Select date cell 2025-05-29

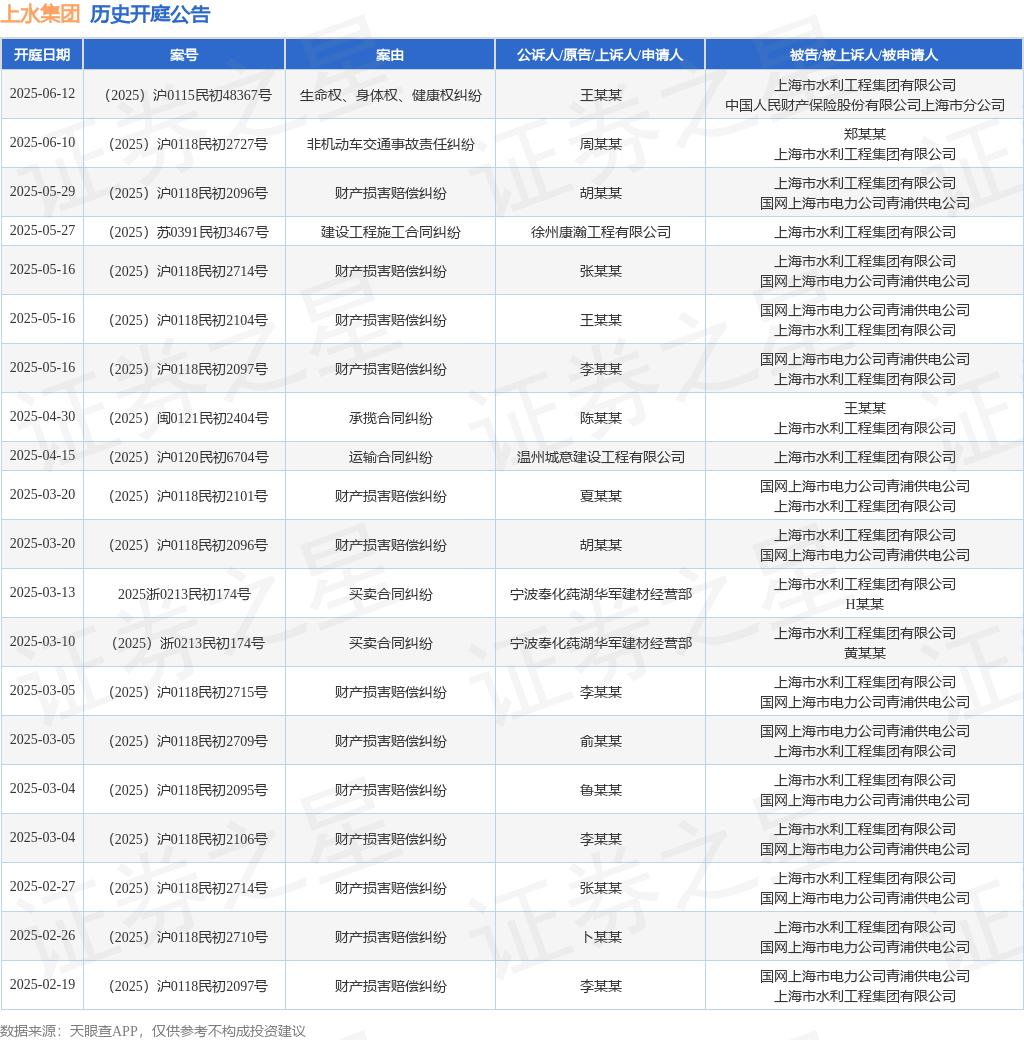coord(42,192)
